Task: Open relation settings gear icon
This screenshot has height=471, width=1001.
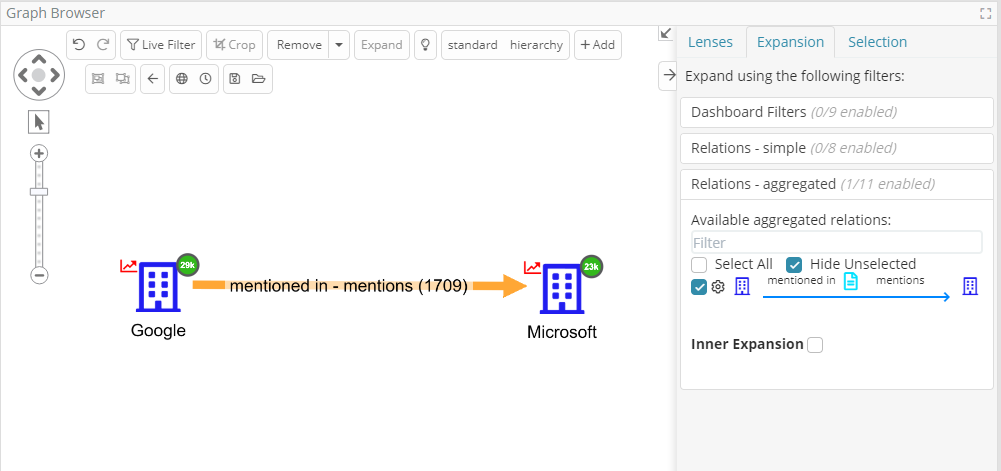Action: (x=718, y=287)
